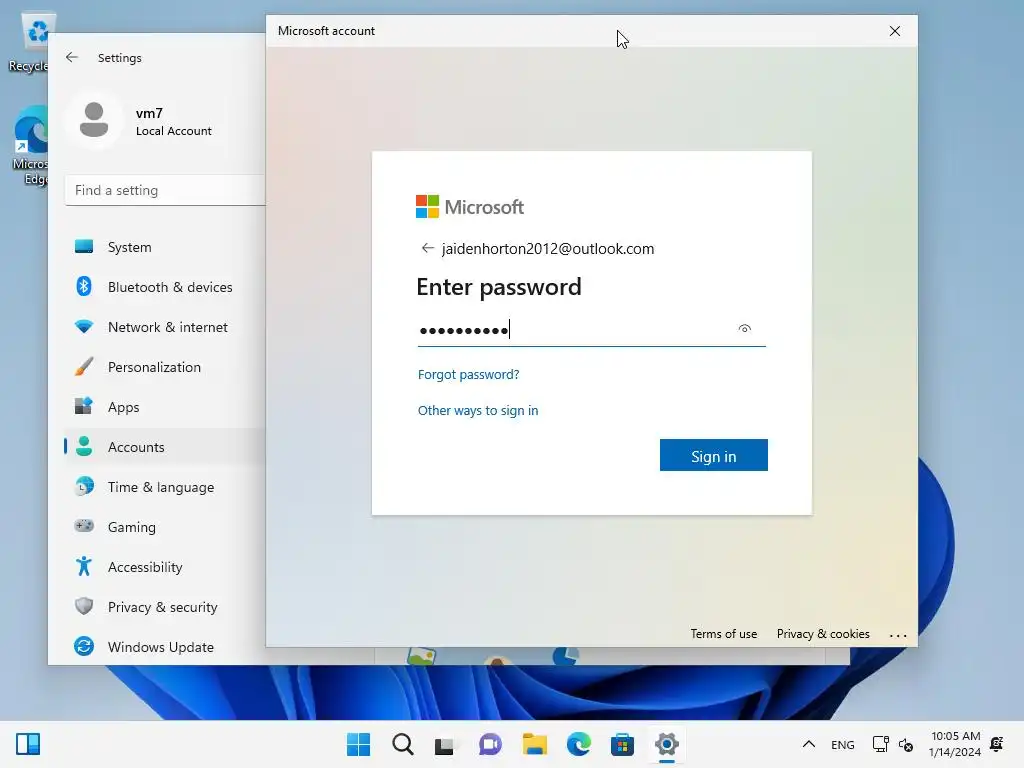1024x768 pixels.
Task: Open Terms of use link
Action: tap(724, 633)
